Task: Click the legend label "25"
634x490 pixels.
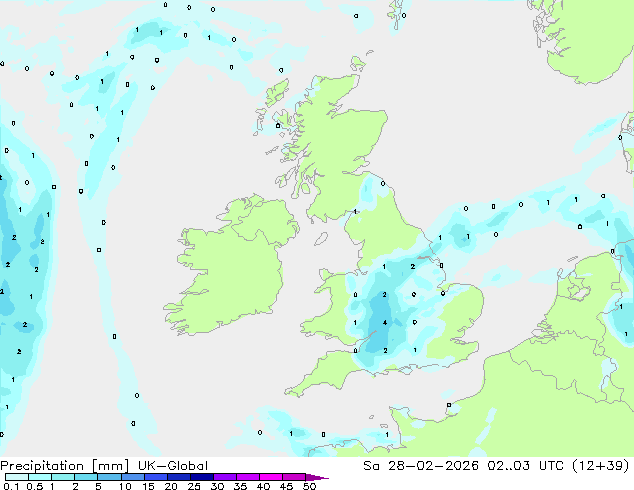Action: click(x=194, y=486)
